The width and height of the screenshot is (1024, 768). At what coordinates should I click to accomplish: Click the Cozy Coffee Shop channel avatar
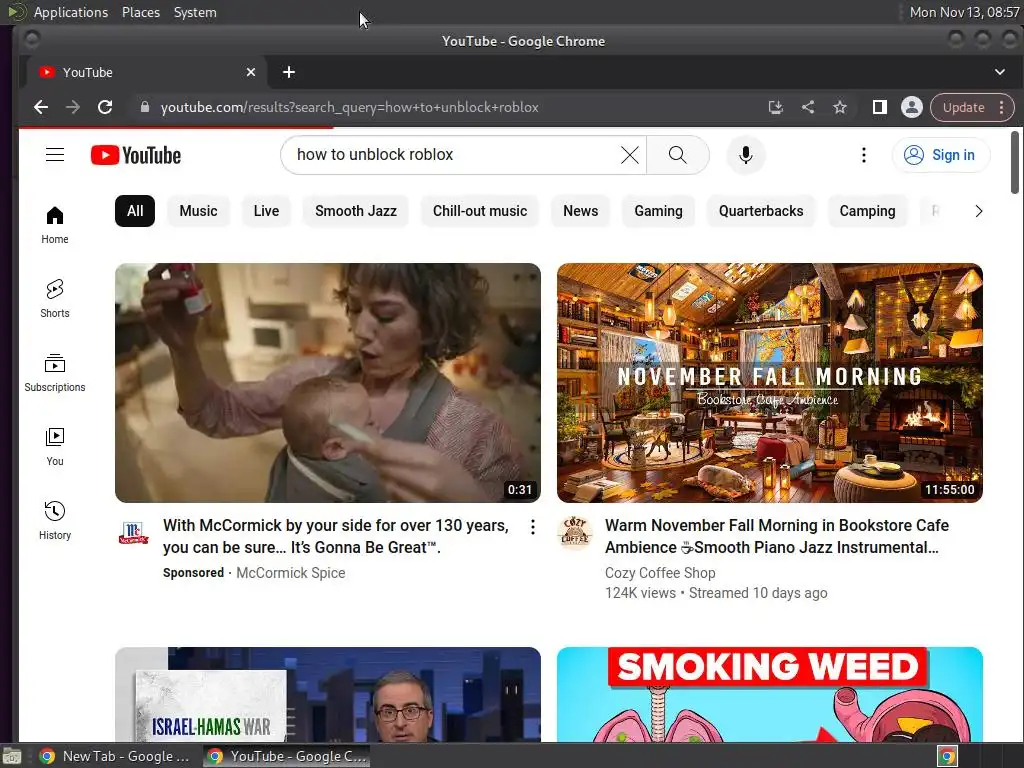click(x=575, y=533)
